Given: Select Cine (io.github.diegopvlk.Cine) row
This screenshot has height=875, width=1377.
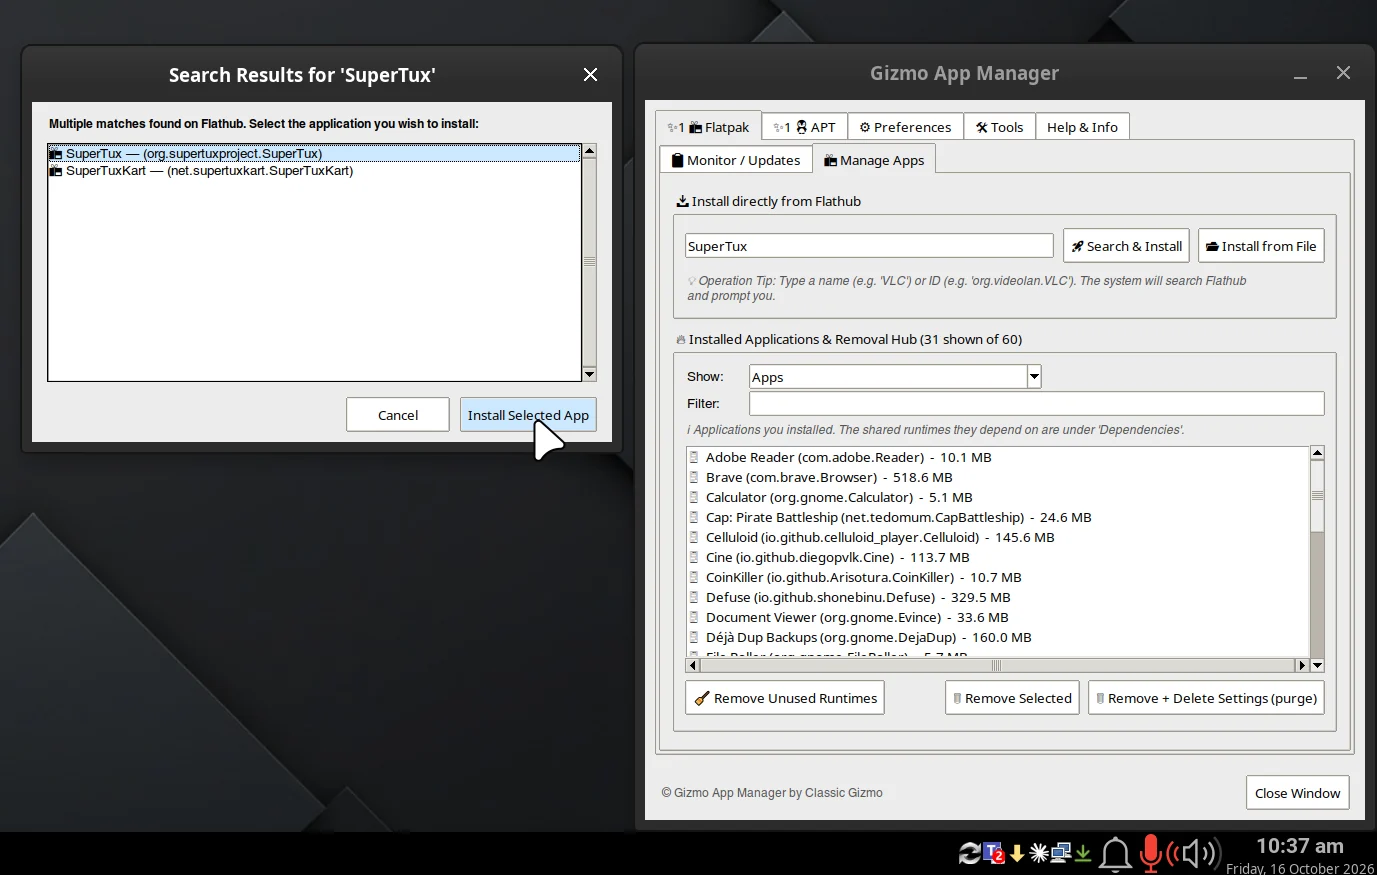Looking at the screenshot, I should pos(997,557).
